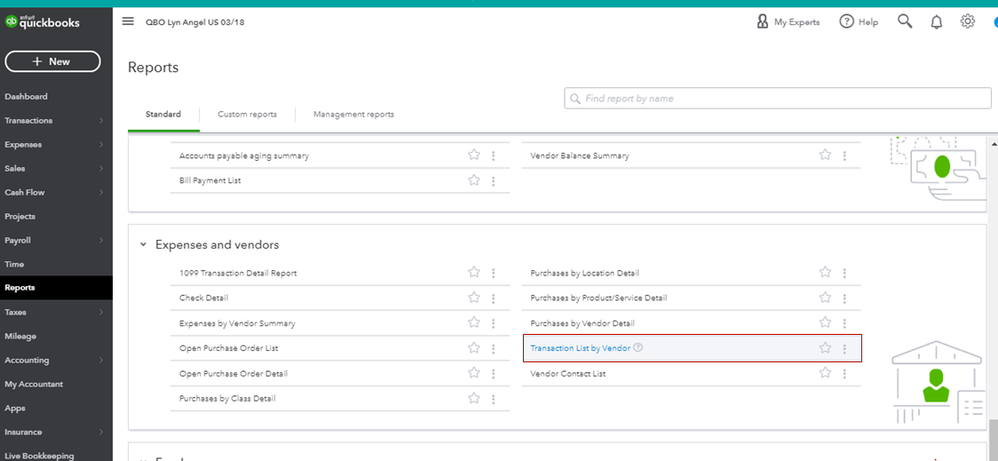Favorite the Transaction List by Vendor report
This screenshot has width=998, height=461.
click(825, 348)
